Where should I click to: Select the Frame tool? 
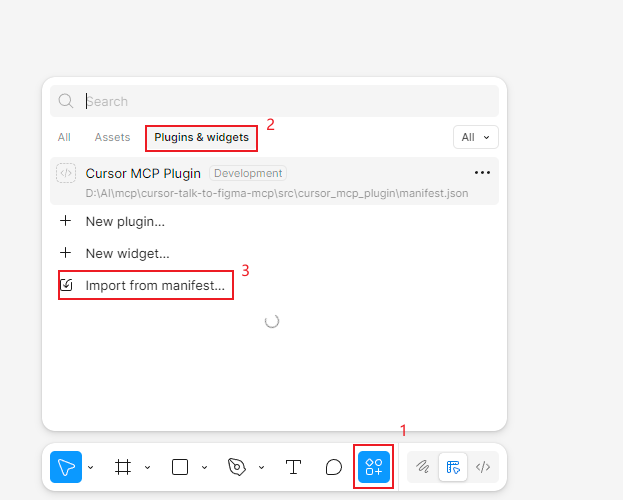[x=123, y=467]
